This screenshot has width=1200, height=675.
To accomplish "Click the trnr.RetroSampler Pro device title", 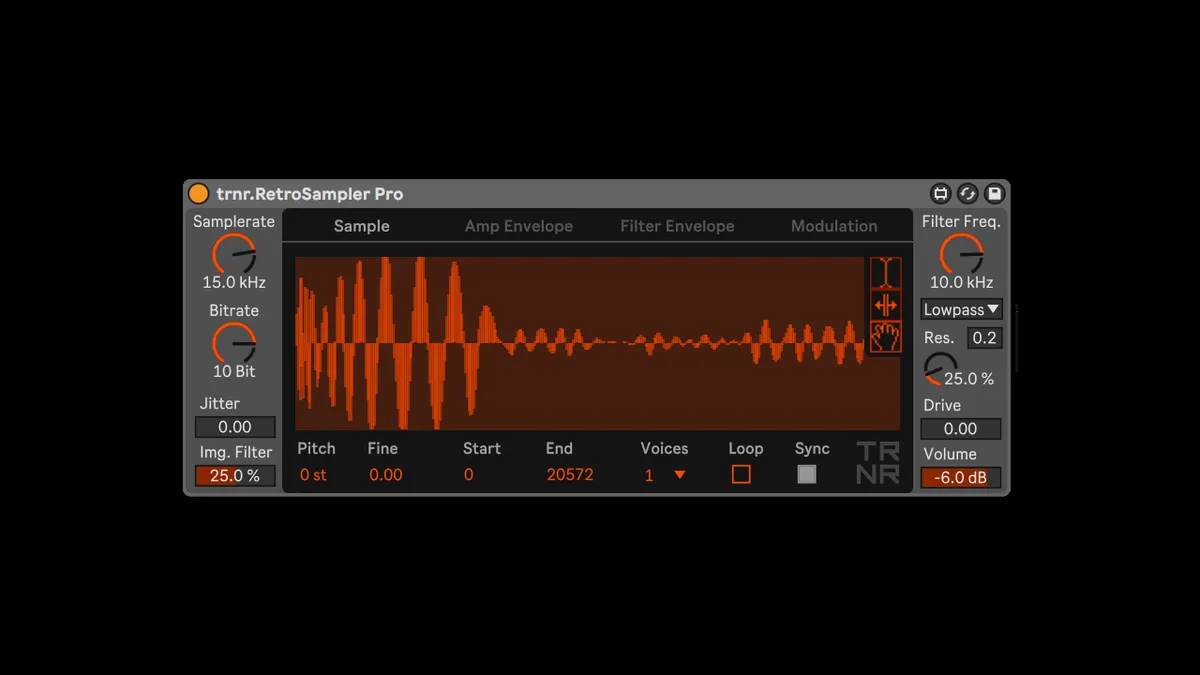I will click(x=310, y=194).
